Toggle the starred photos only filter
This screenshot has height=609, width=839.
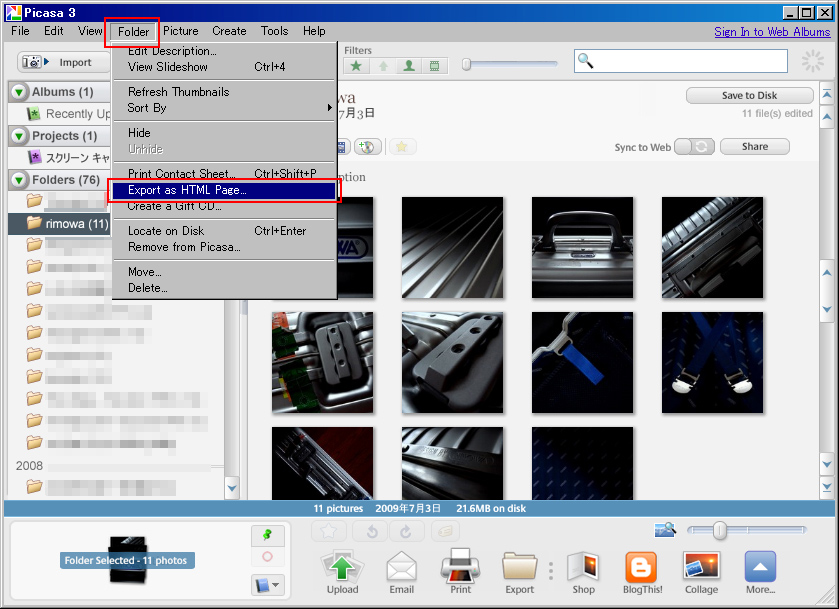click(x=356, y=66)
